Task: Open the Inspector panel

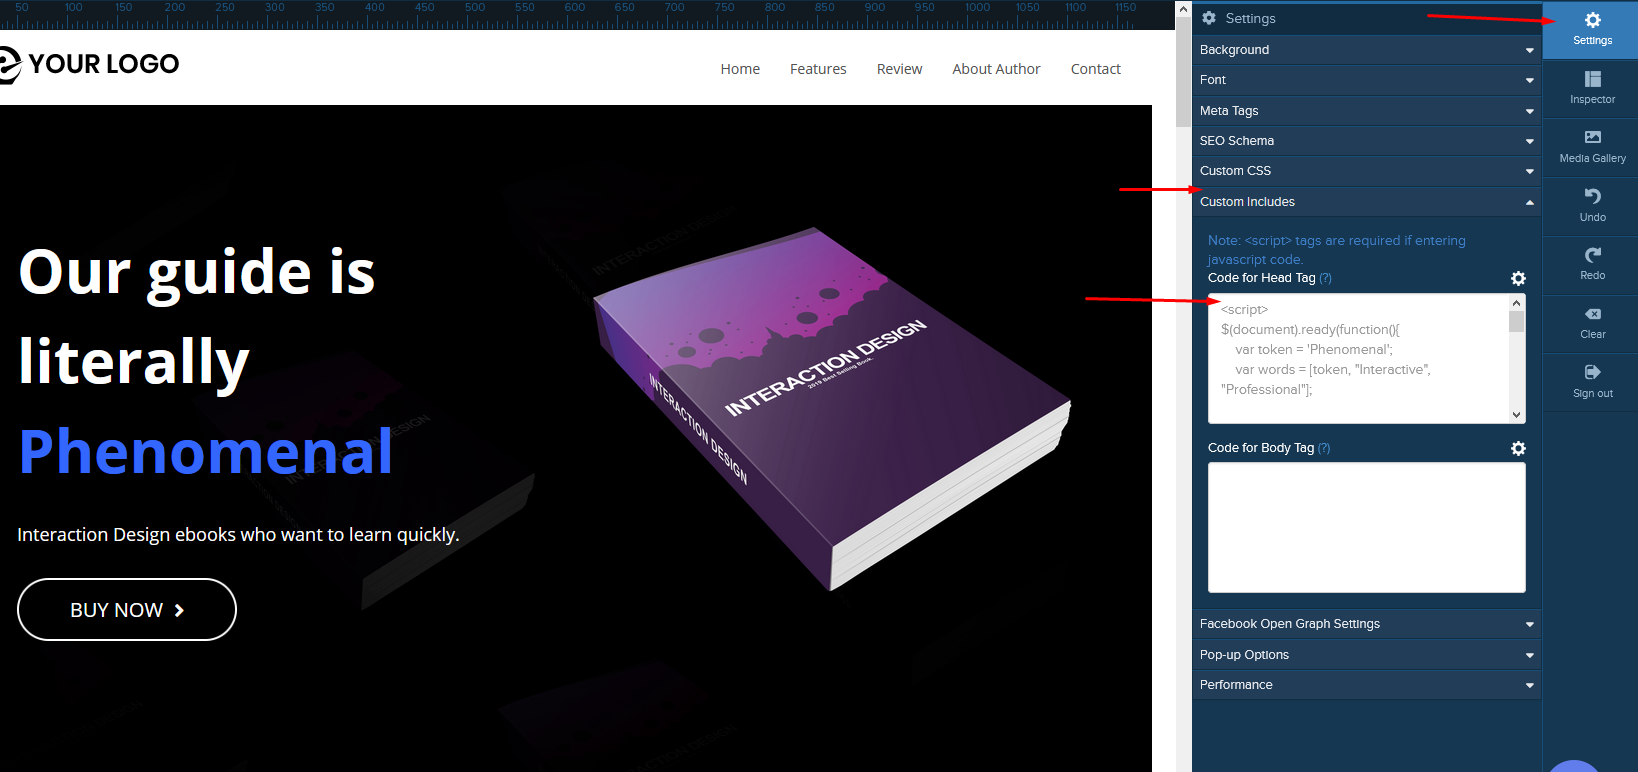Action: (1592, 88)
